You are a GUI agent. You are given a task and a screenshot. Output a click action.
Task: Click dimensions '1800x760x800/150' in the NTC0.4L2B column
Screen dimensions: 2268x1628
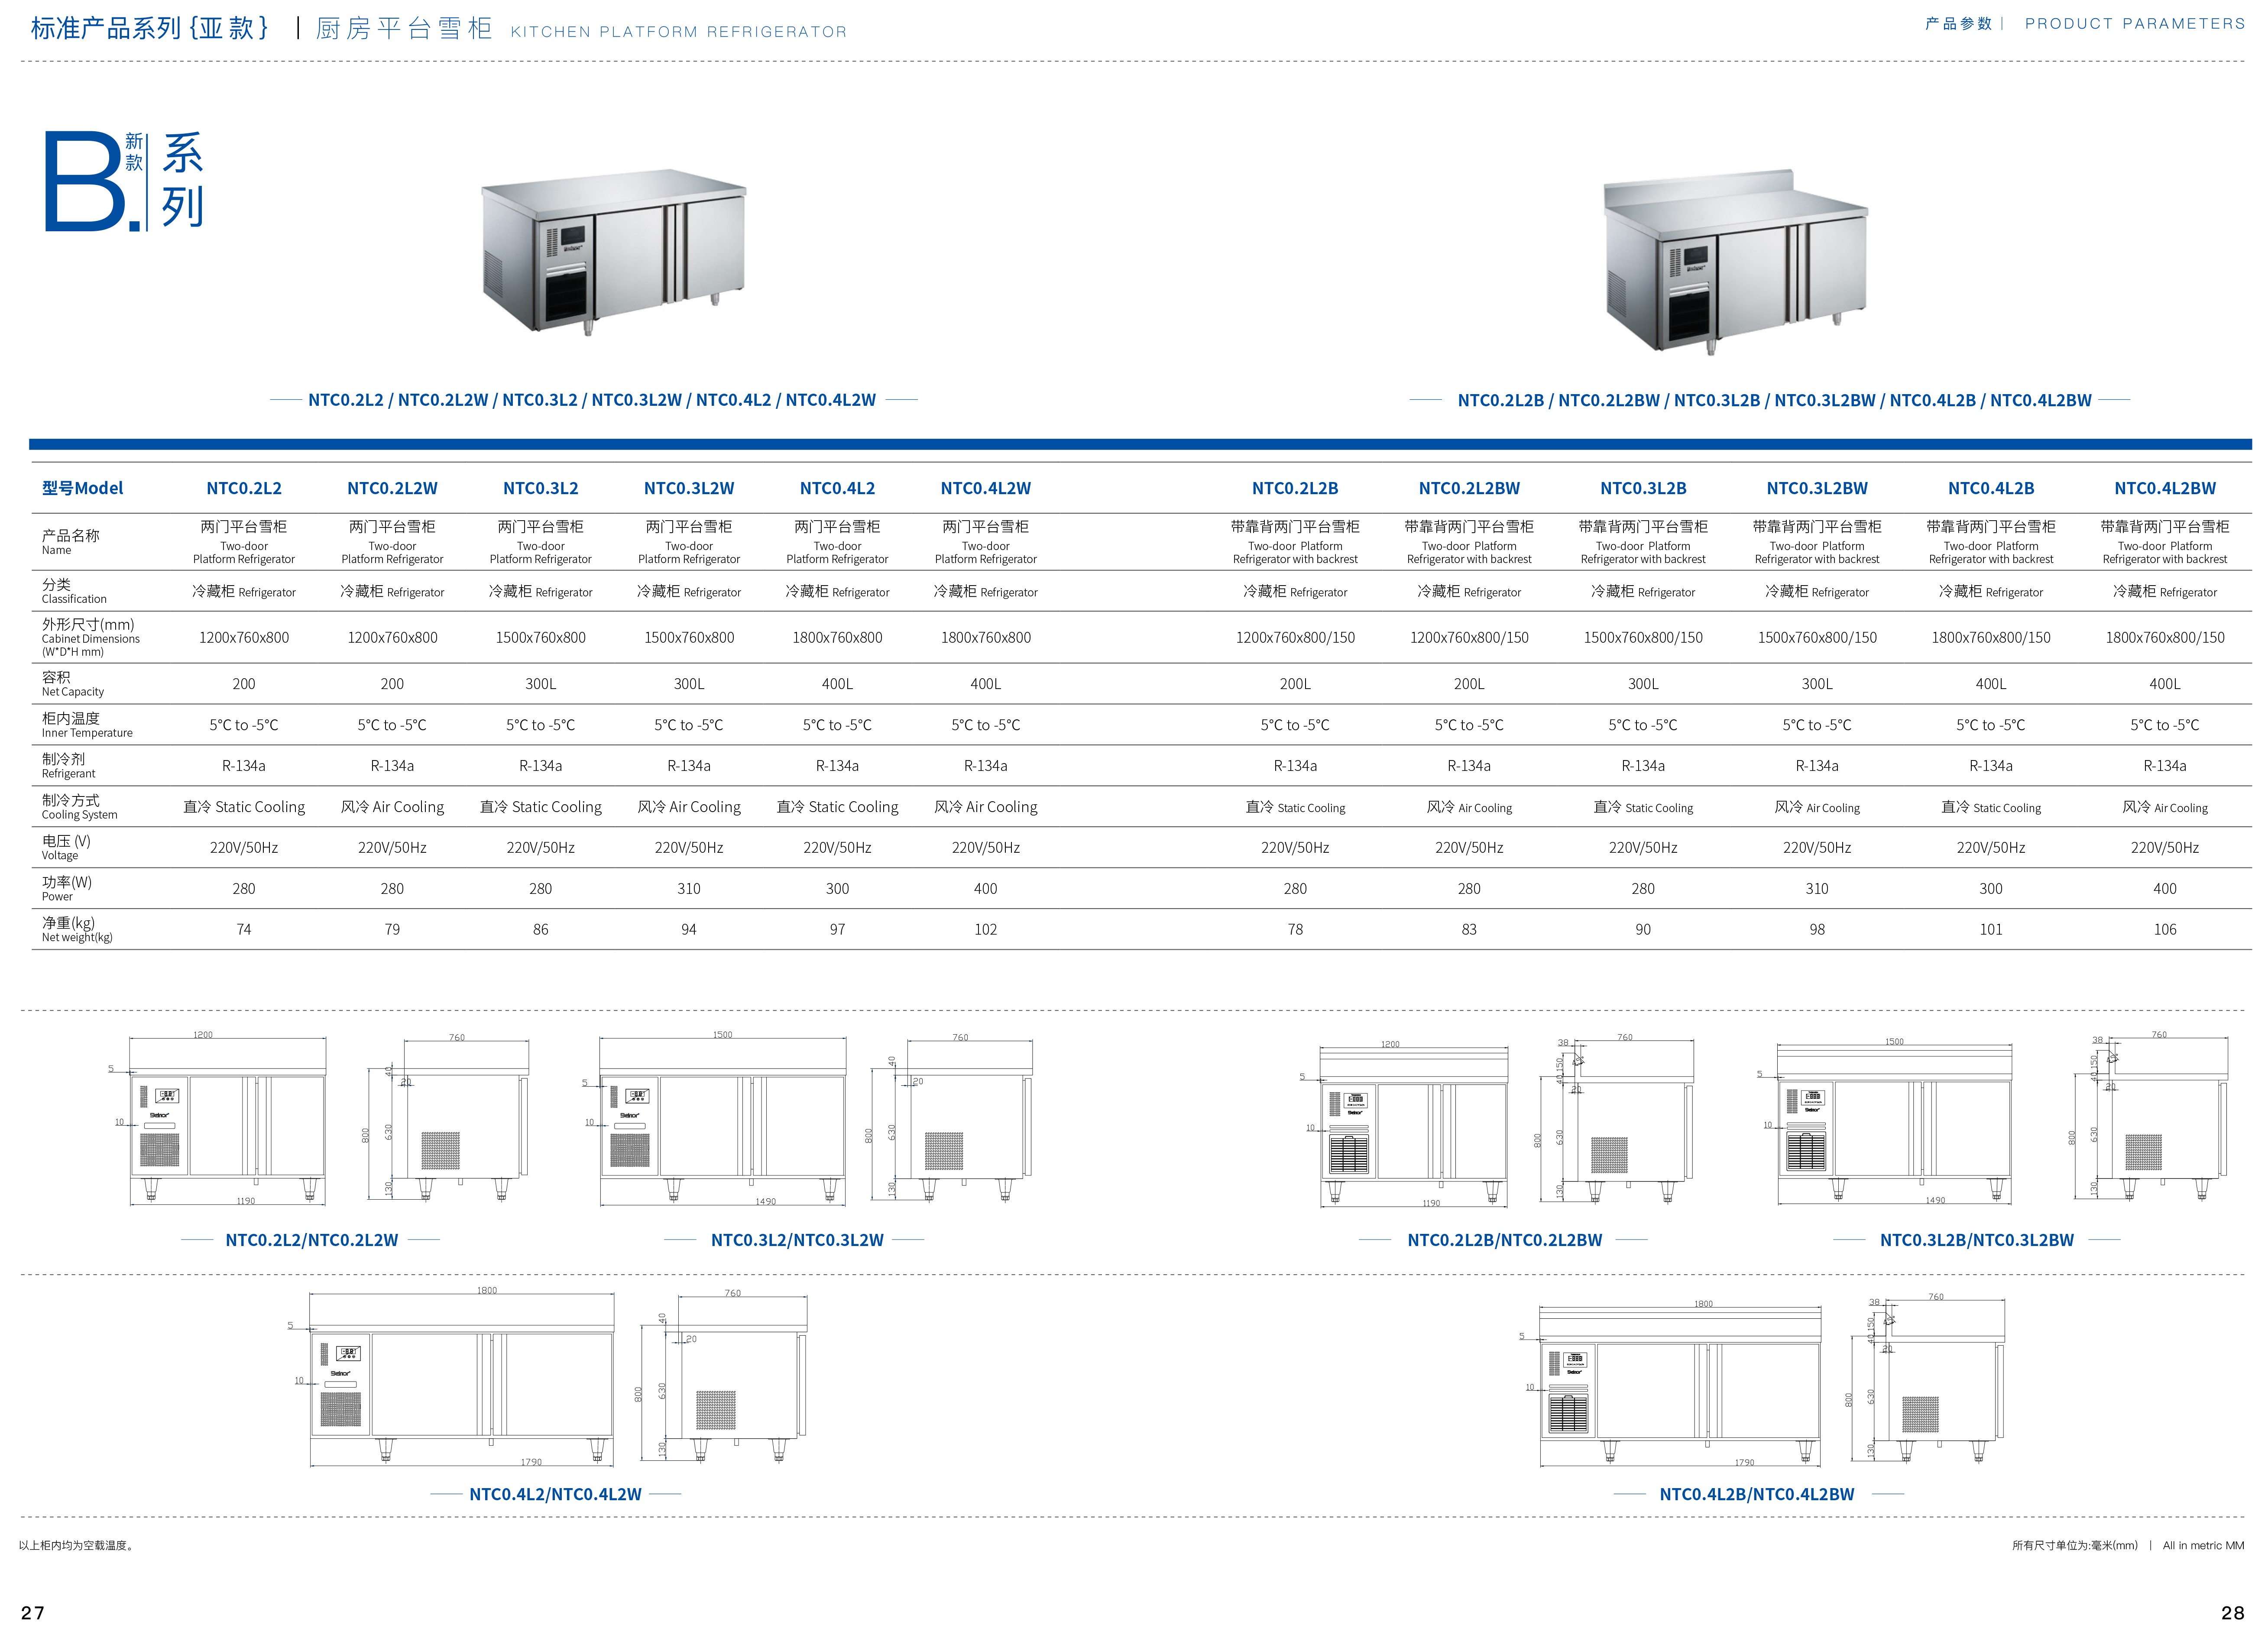tap(1991, 637)
